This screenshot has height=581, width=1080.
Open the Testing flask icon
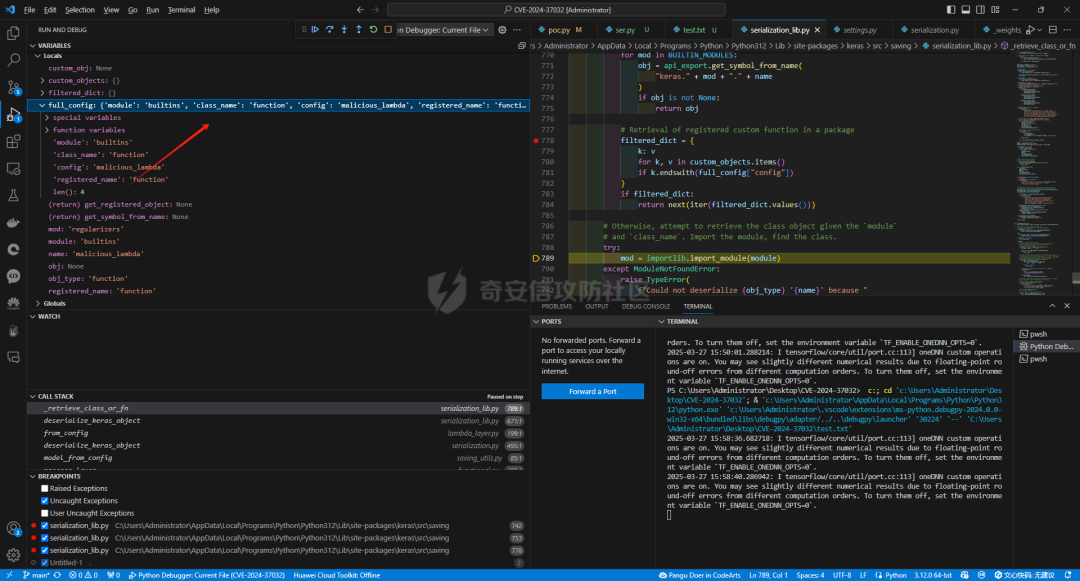pyautogui.click(x=13, y=196)
